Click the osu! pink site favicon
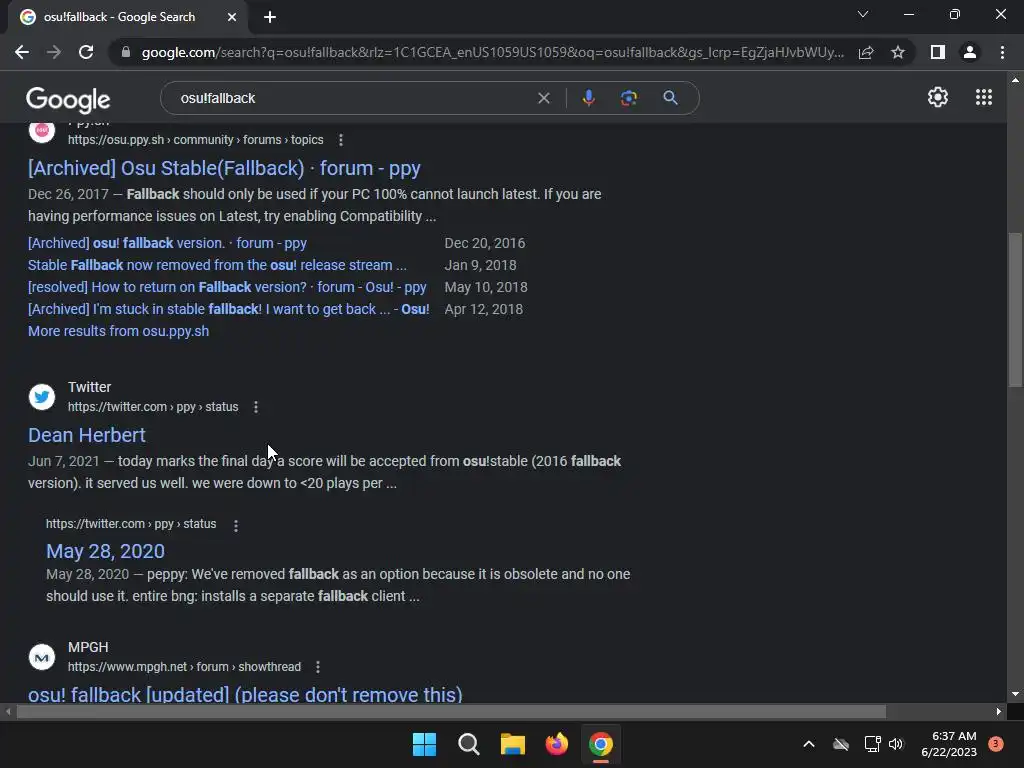Viewport: 1024px width, 768px height. click(x=42, y=131)
